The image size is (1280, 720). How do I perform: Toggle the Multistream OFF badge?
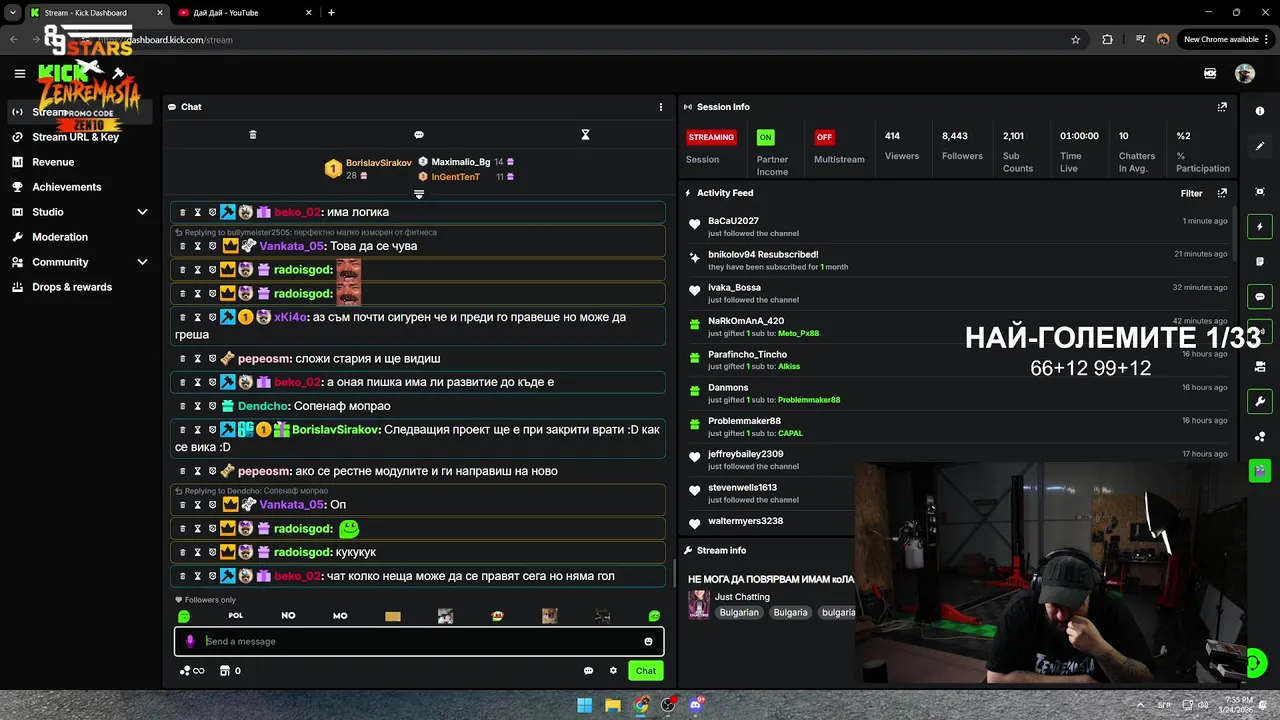coord(824,137)
